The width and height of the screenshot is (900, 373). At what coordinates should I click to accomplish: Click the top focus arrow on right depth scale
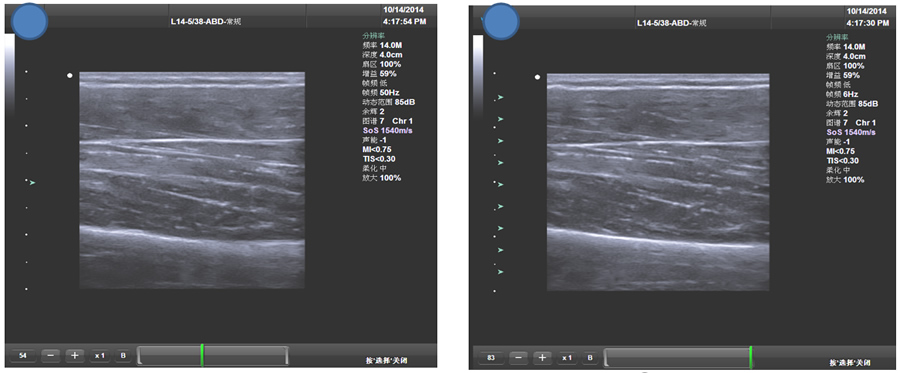click(x=500, y=97)
